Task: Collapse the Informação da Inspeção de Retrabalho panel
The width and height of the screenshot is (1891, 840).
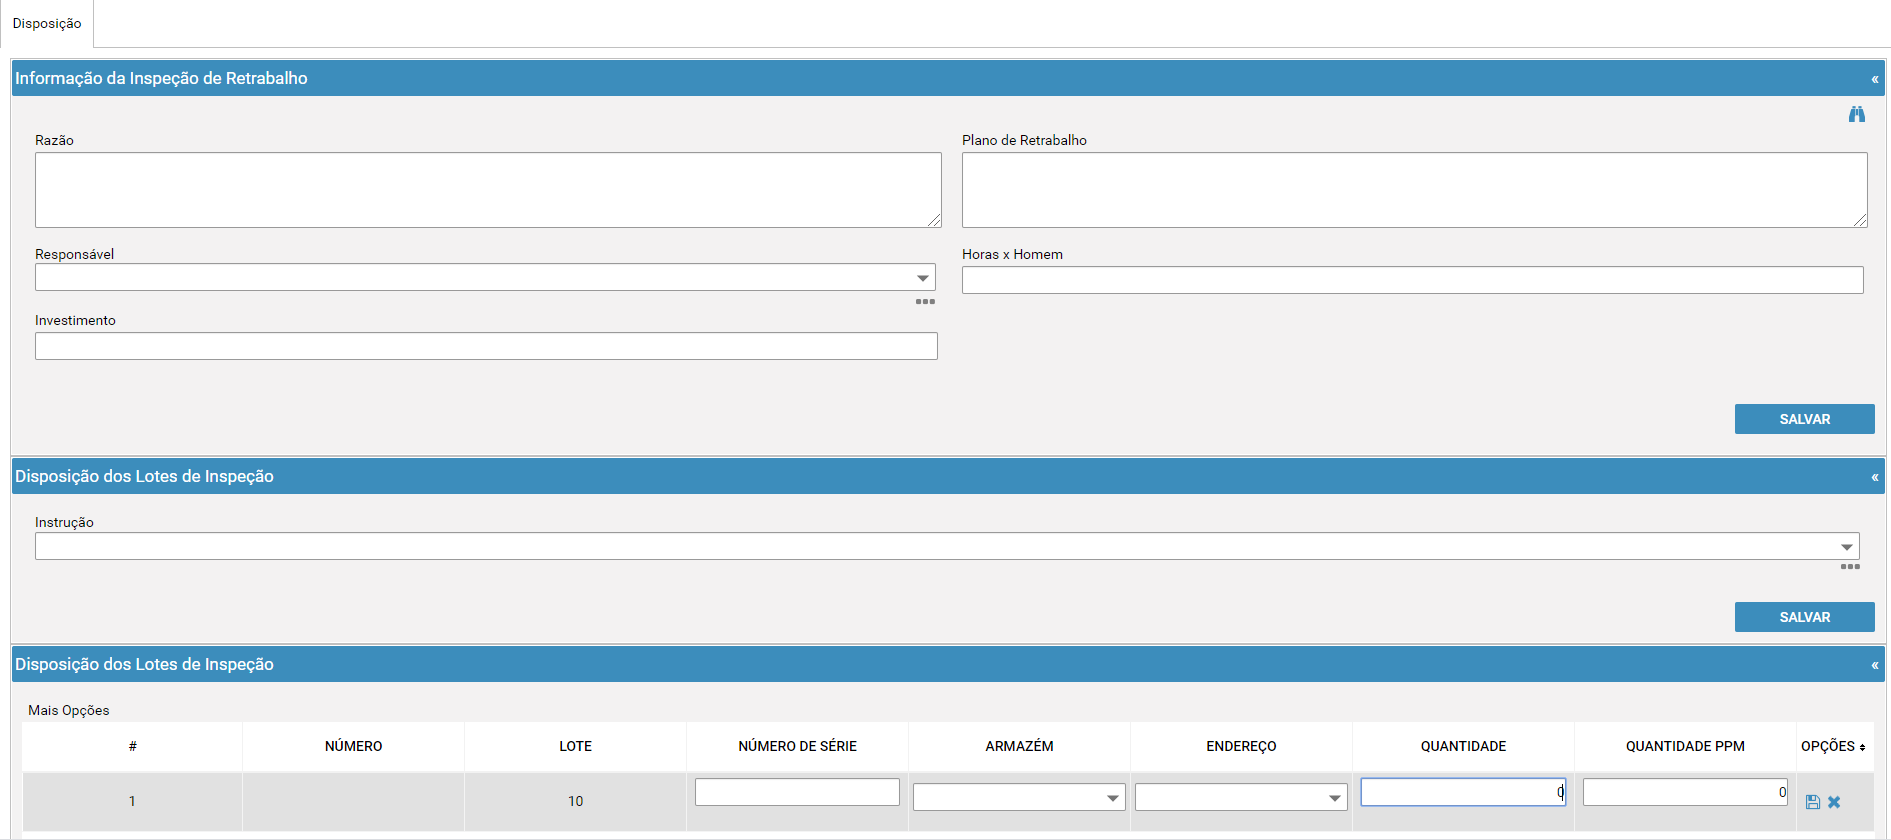Action: coord(1875,79)
